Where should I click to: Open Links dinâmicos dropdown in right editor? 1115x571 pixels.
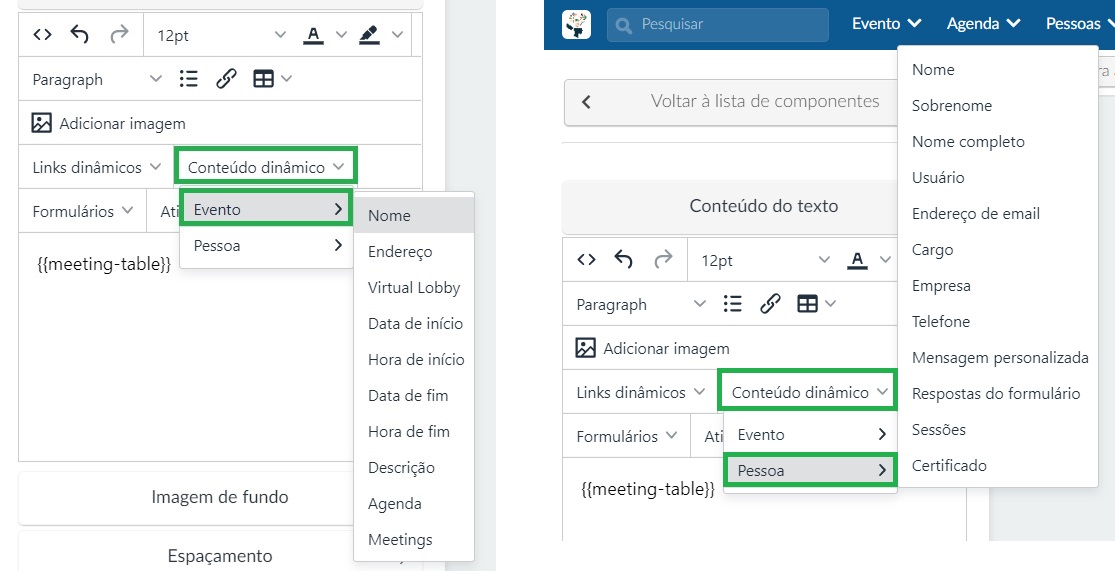[x=640, y=393]
